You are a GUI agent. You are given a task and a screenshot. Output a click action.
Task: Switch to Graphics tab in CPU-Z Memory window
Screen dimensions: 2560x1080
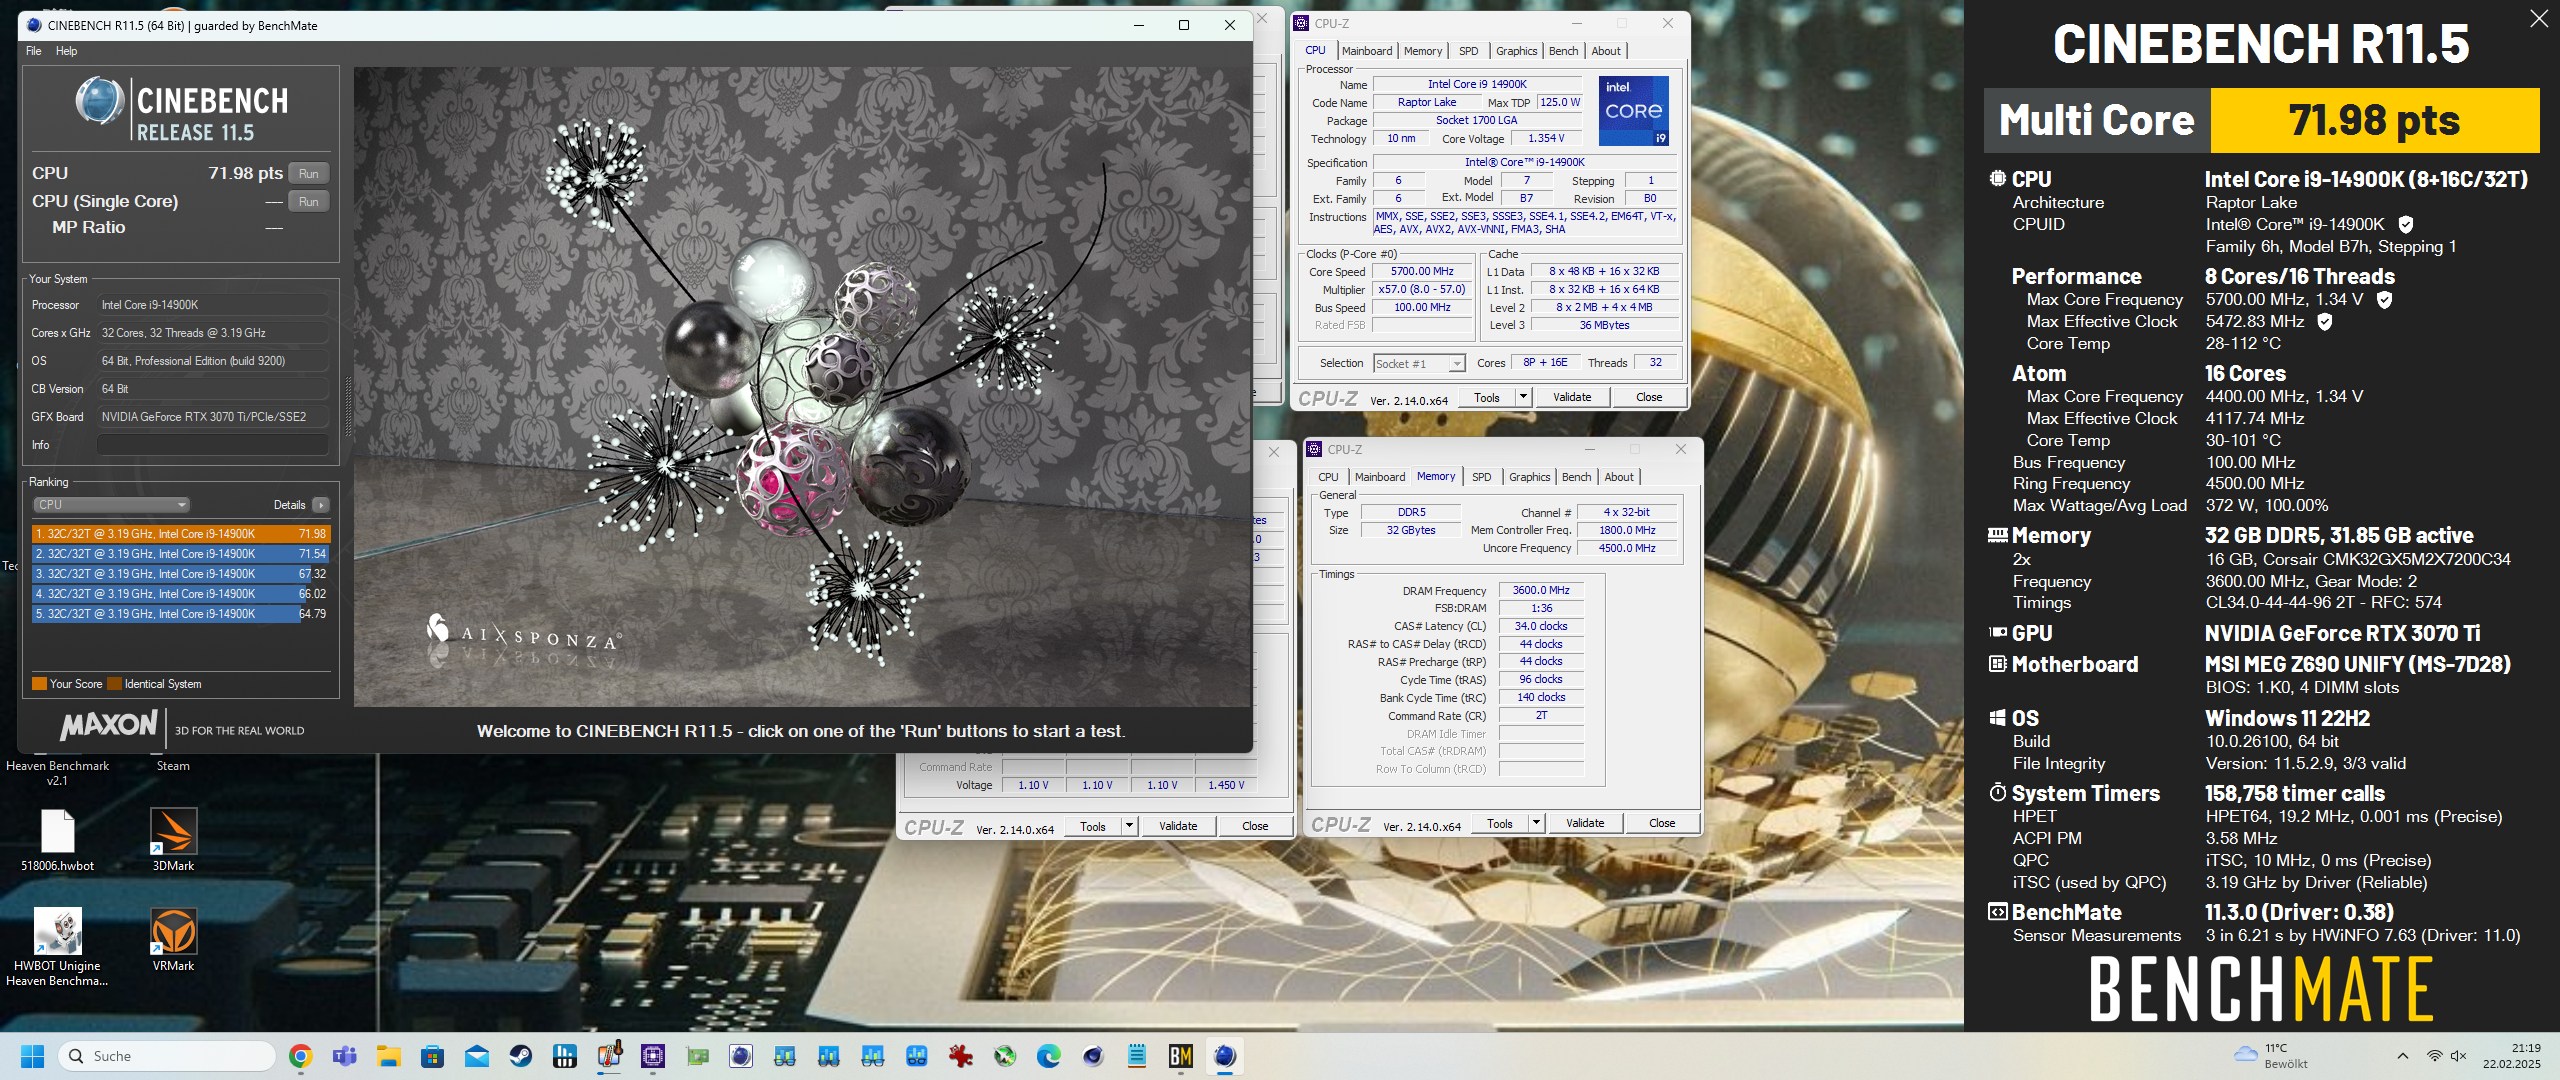tap(1529, 477)
